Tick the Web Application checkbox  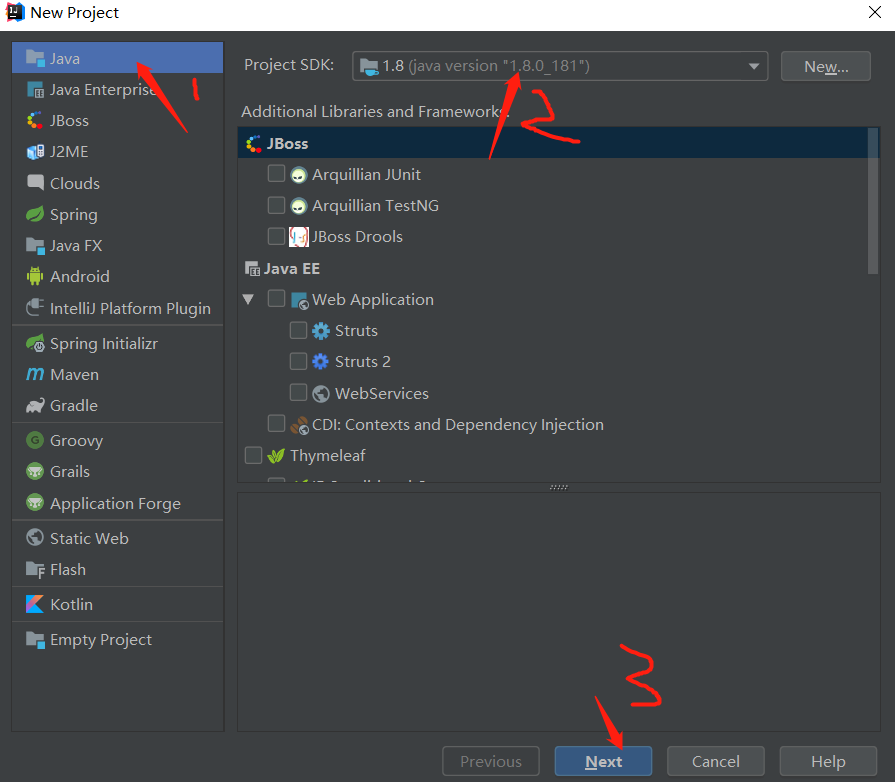pyautogui.click(x=276, y=299)
